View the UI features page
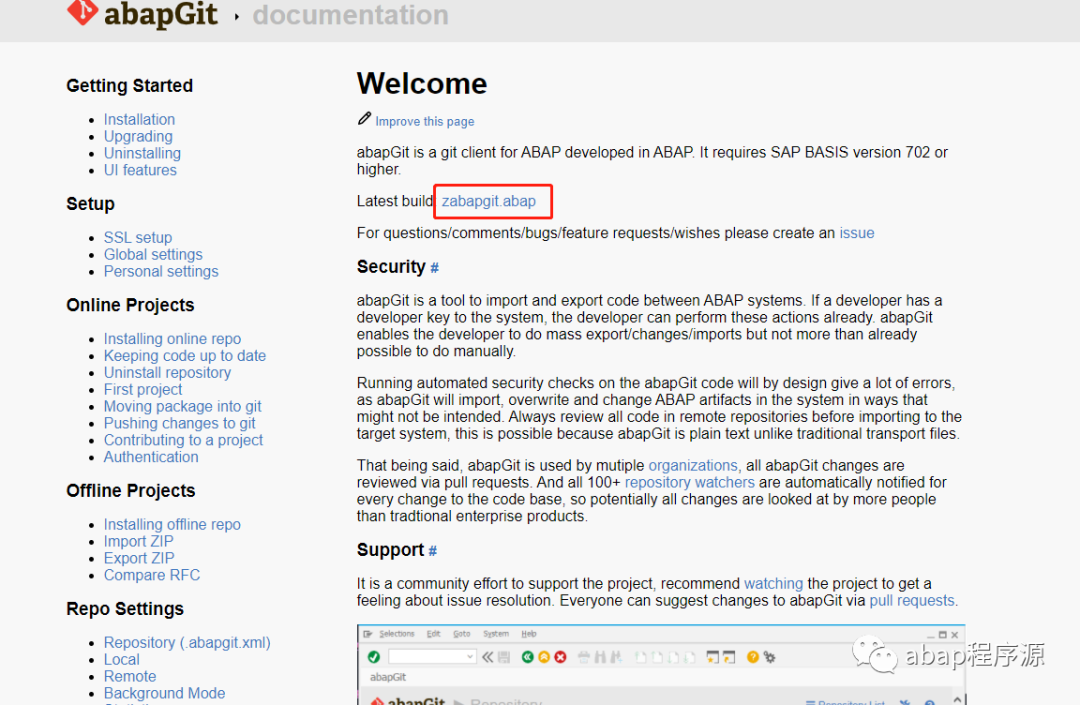Image resolution: width=1080 pixels, height=705 pixels. 141,170
